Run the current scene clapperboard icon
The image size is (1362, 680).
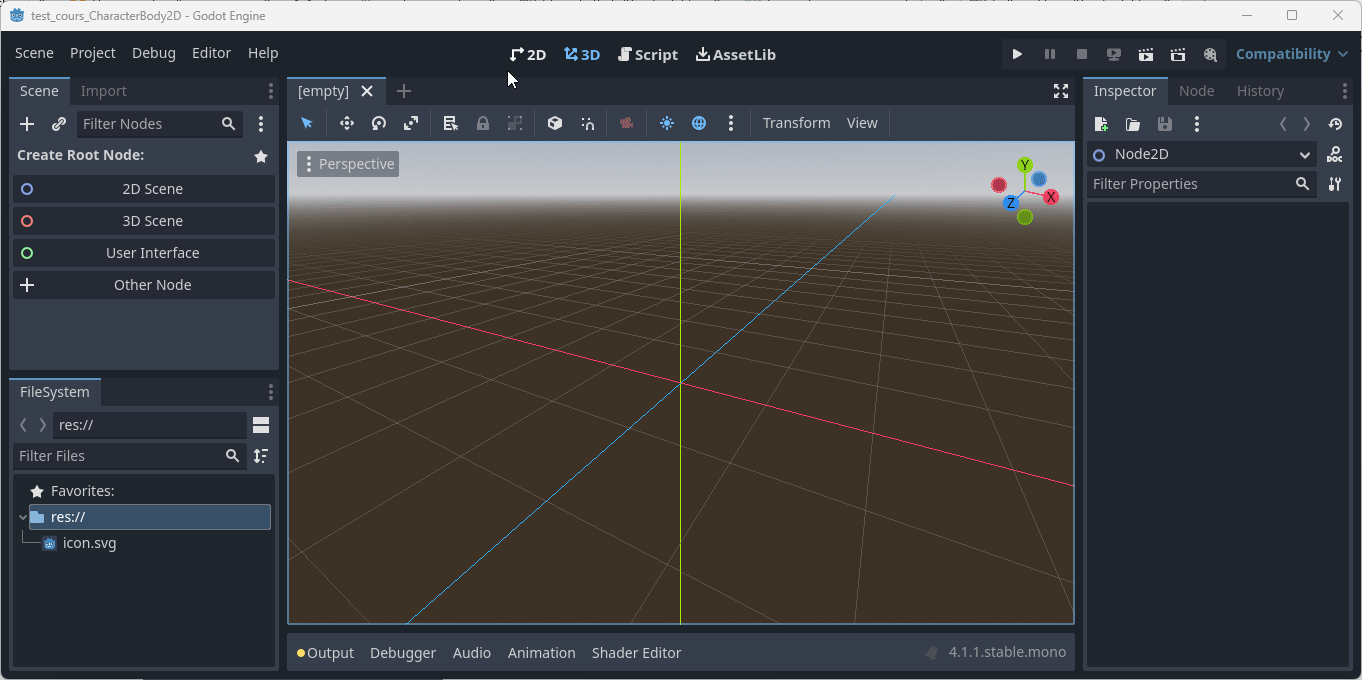pos(1146,54)
